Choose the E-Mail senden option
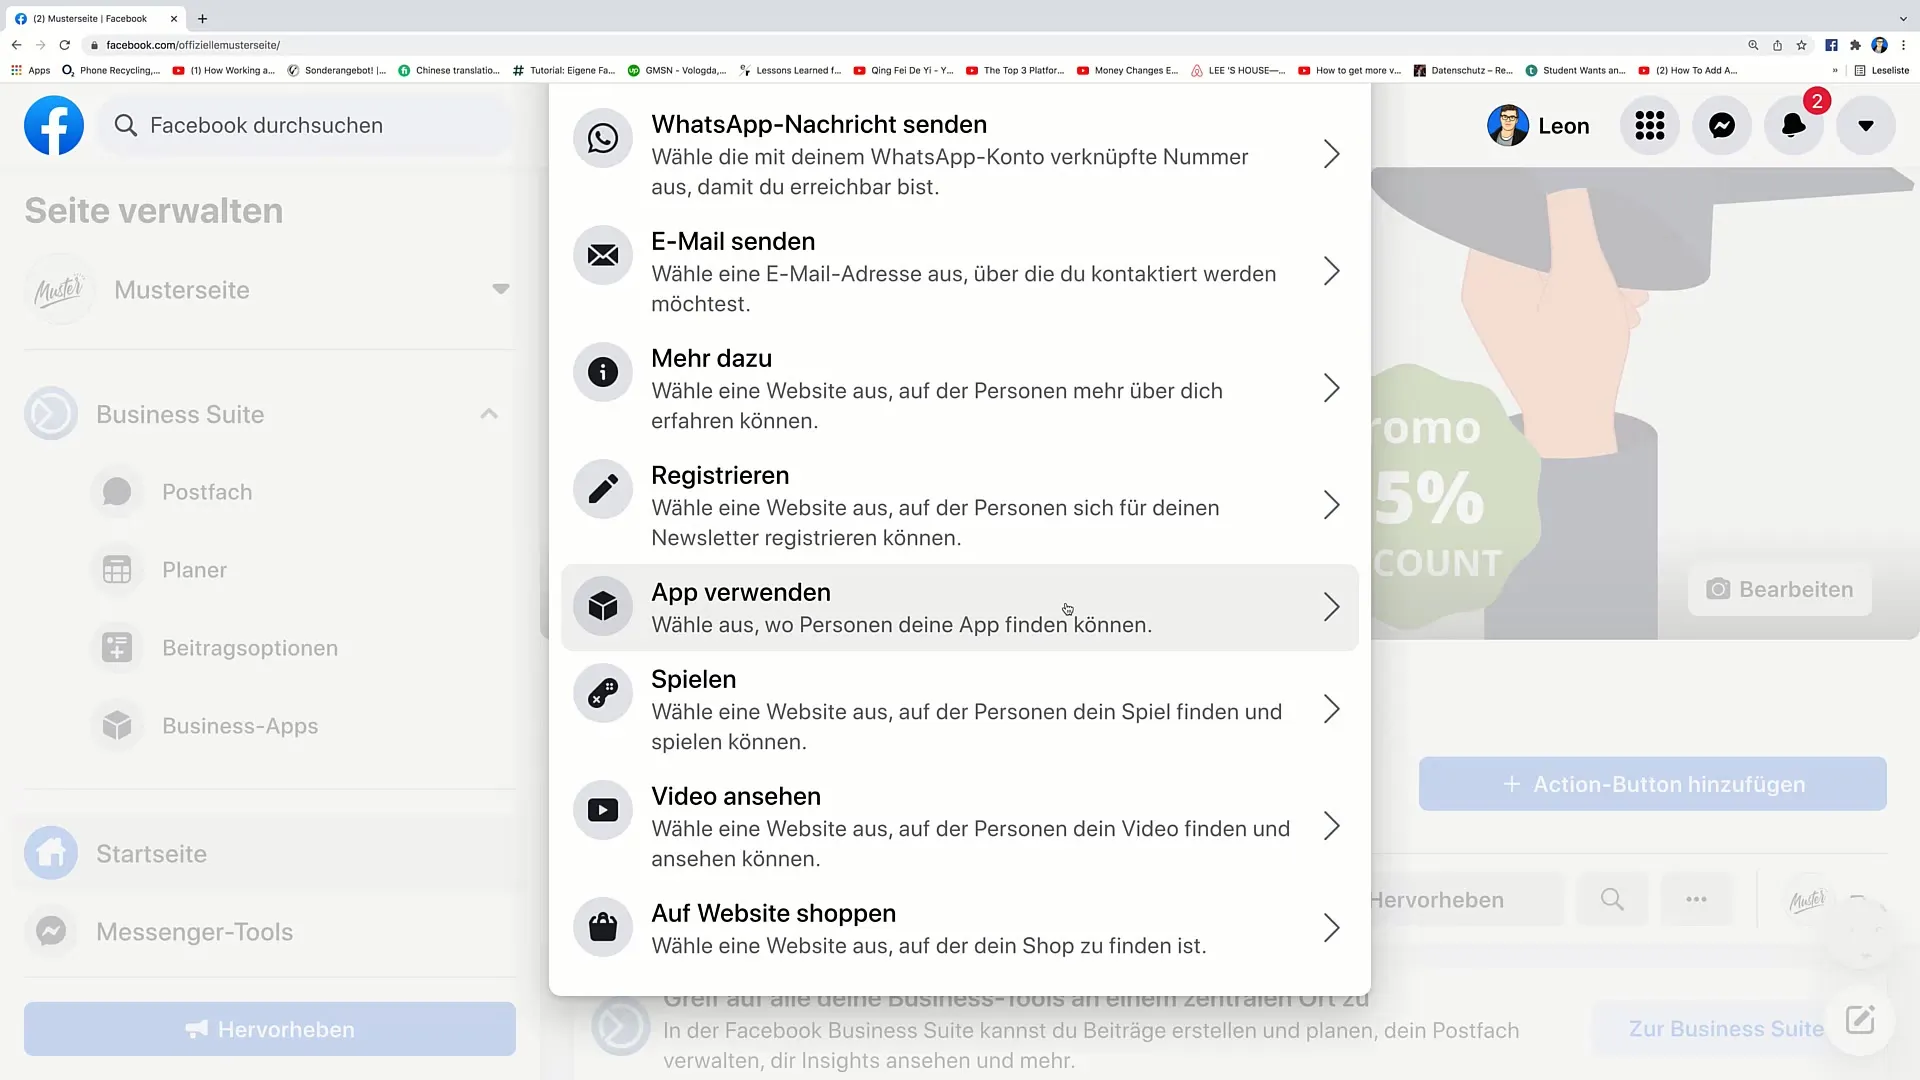Viewport: 1920px width, 1080px height. click(x=959, y=271)
